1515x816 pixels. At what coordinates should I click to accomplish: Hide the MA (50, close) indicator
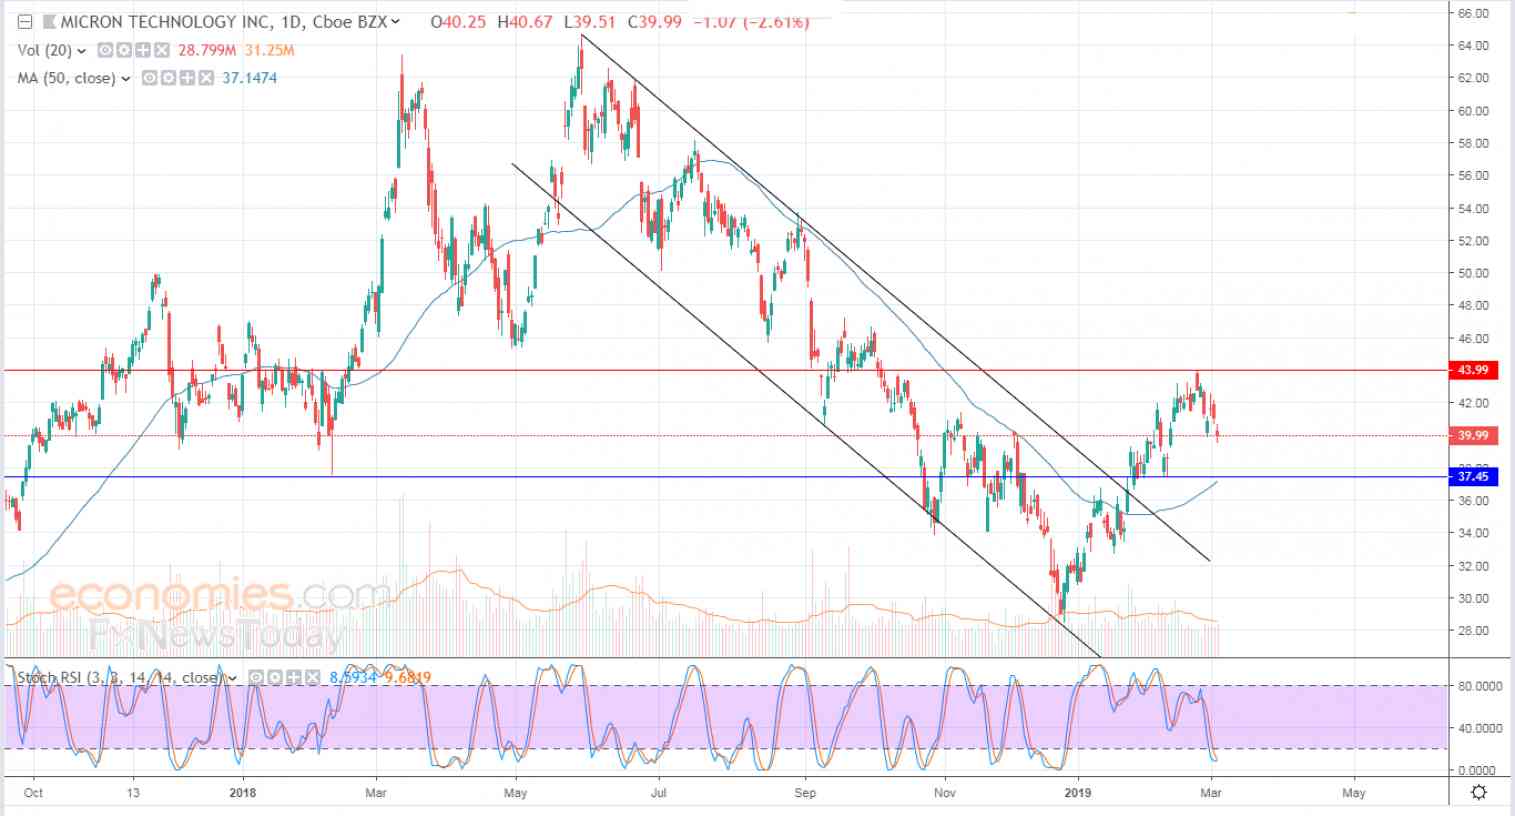click(149, 78)
